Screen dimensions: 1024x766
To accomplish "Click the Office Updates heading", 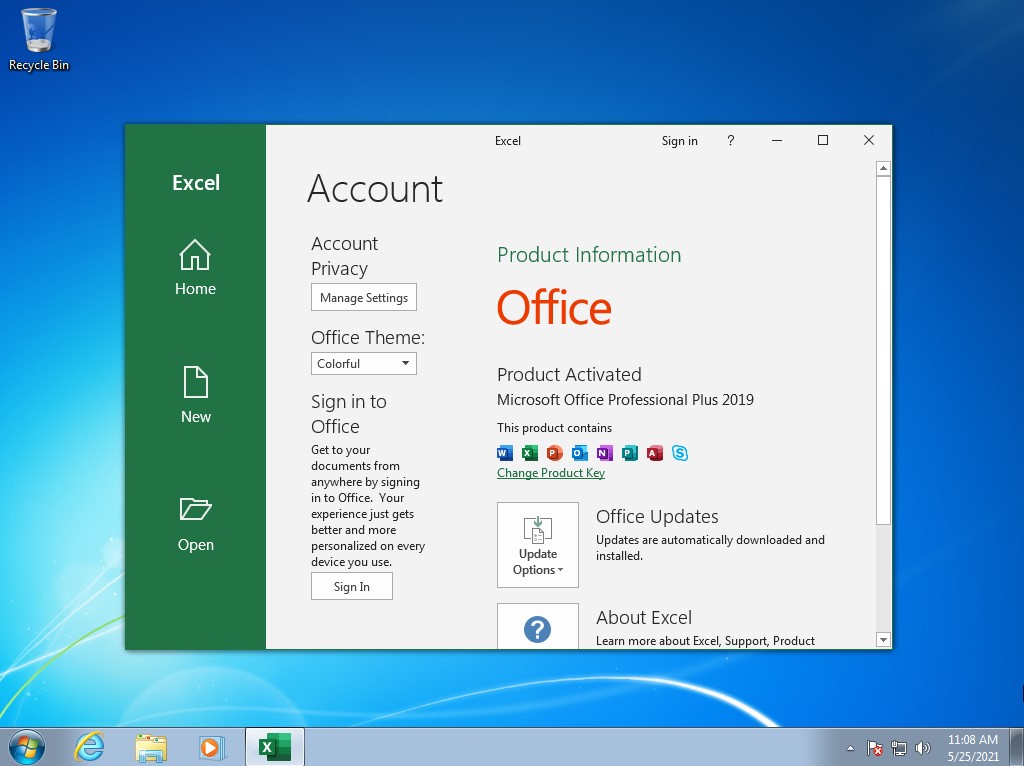I will click(x=657, y=517).
